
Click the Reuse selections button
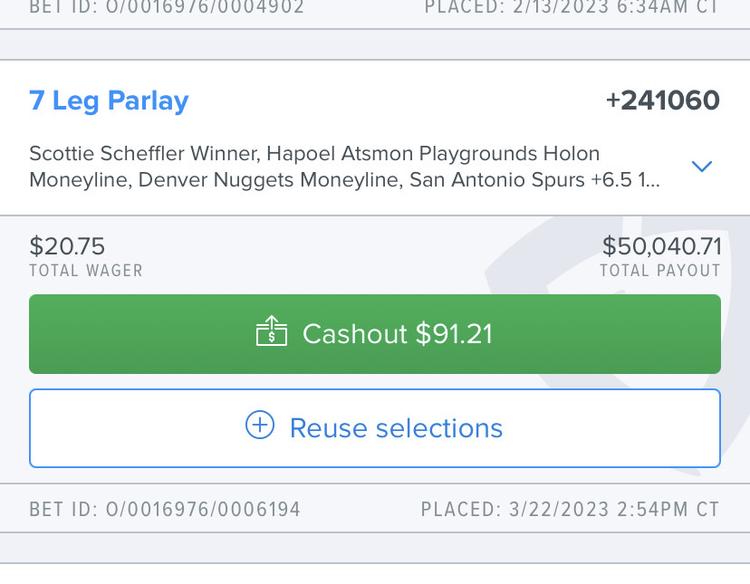(x=375, y=428)
